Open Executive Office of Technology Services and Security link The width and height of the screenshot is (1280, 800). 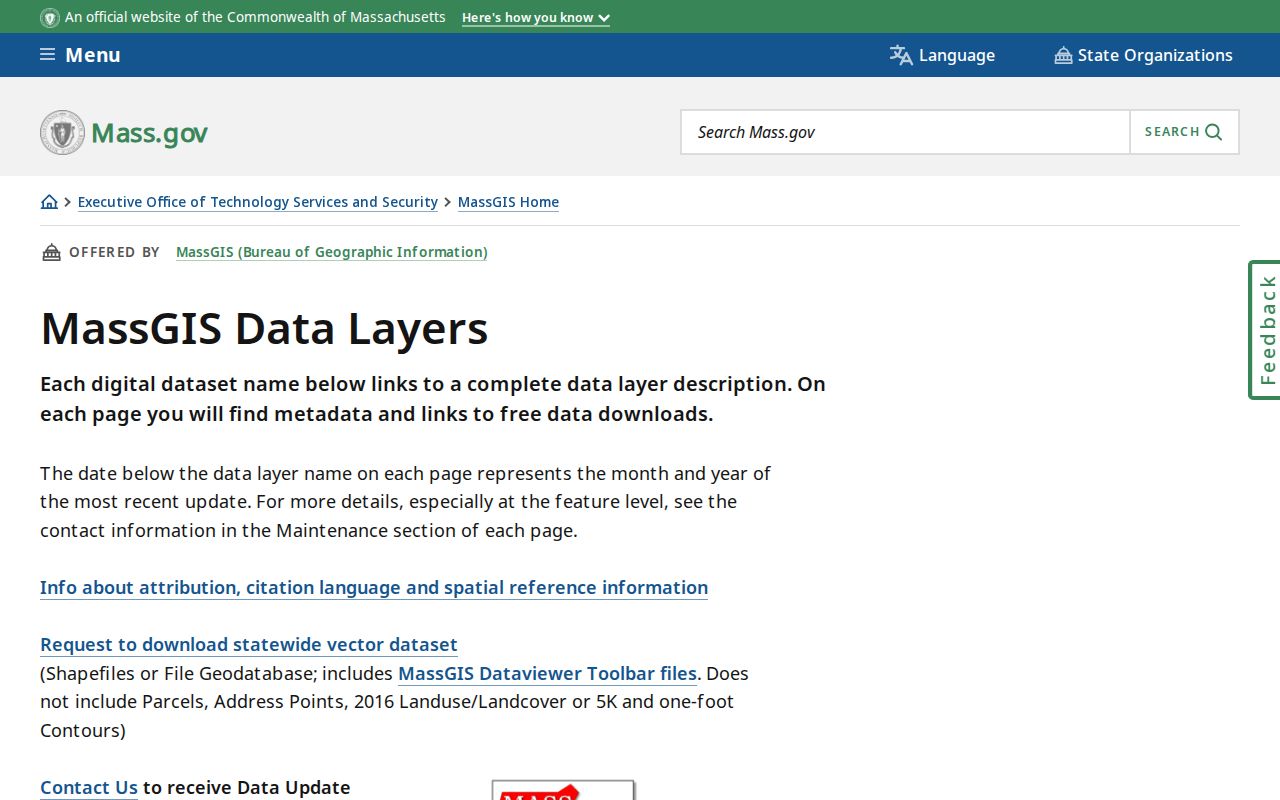[x=258, y=202]
